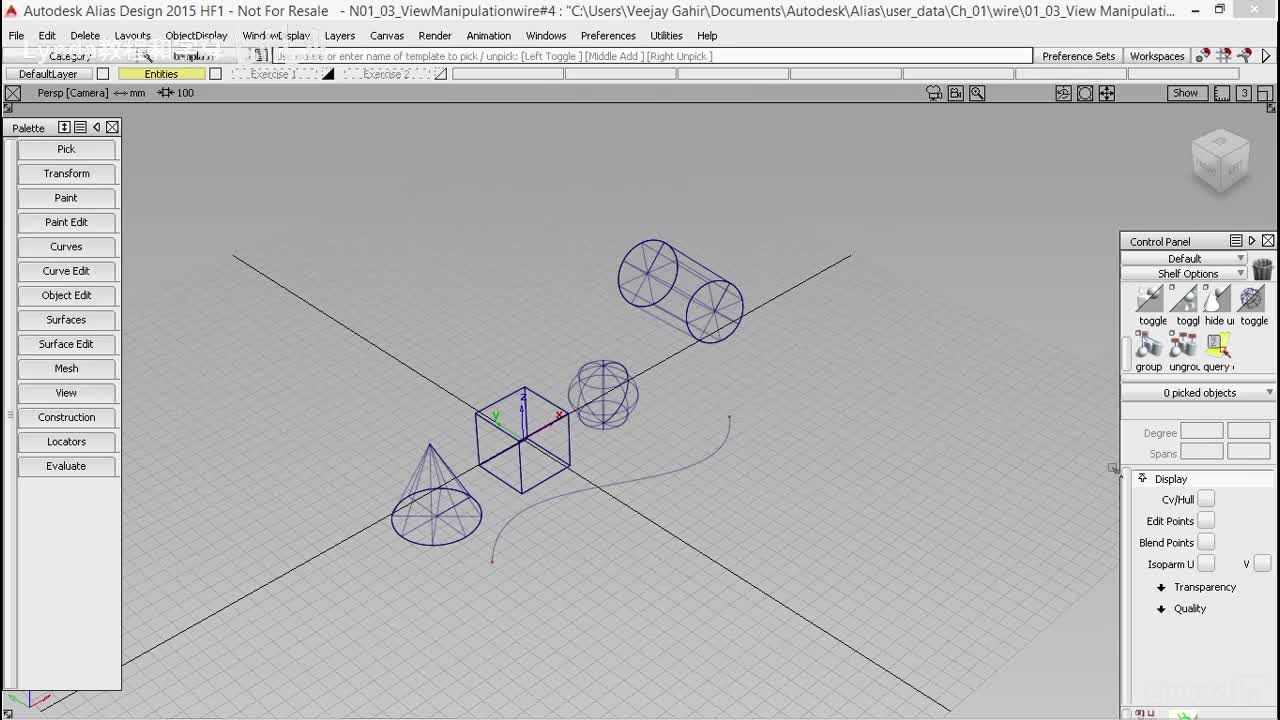Click the hide unpicked shelf icon
The height and width of the screenshot is (720, 1280).
tap(1217, 299)
